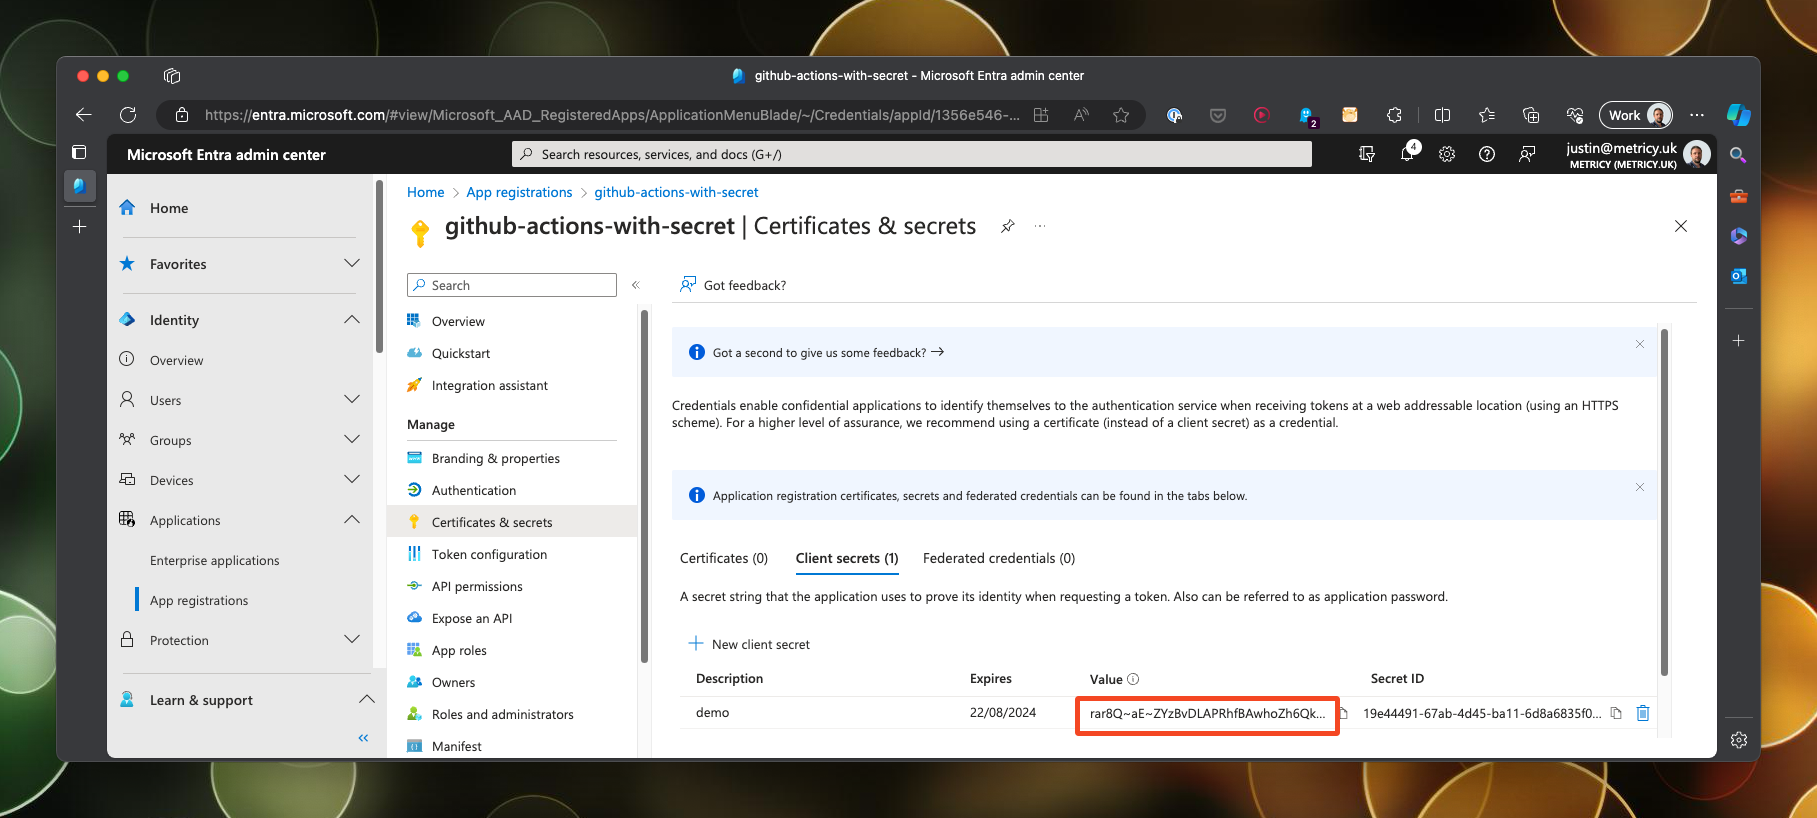Open the Work profile button
The height and width of the screenshot is (818, 1817).
tap(1635, 115)
